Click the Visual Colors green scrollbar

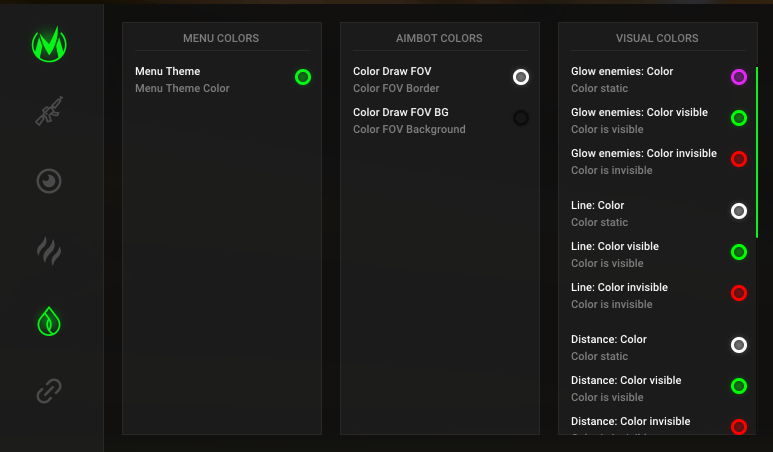tap(757, 152)
